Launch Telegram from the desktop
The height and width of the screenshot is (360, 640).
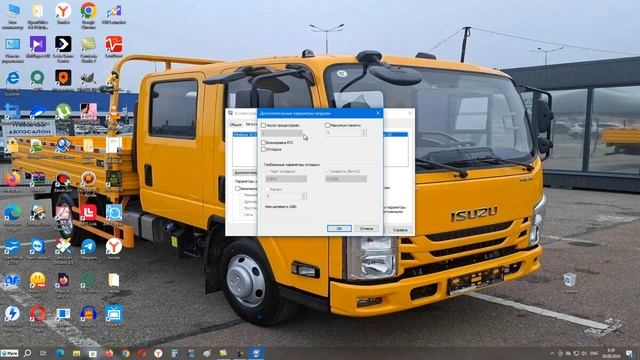click(x=88, y=247)
